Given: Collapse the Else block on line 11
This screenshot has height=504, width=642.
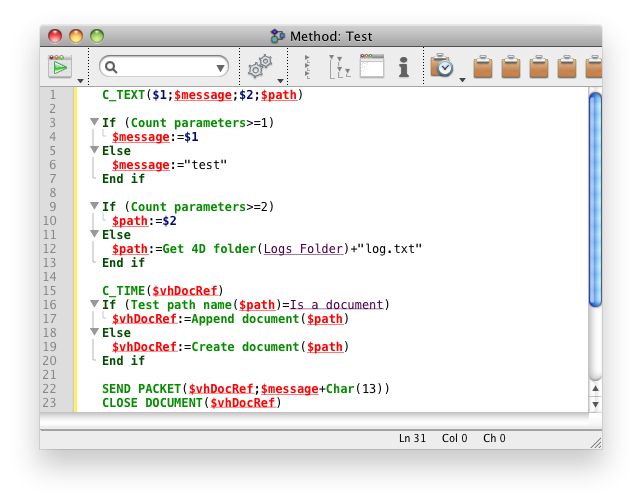Looking at the screenshot, I should 94,235.
